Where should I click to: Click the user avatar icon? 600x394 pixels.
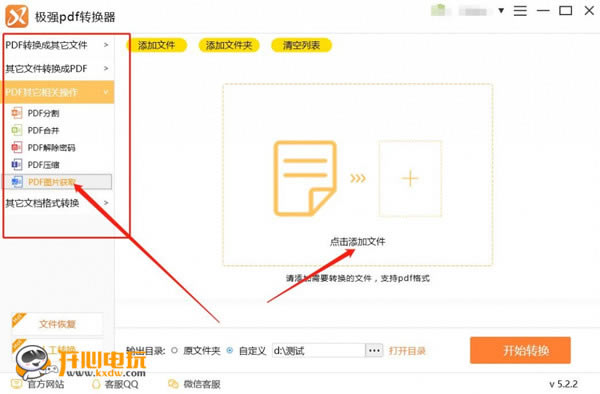click(x=438, y=10)
